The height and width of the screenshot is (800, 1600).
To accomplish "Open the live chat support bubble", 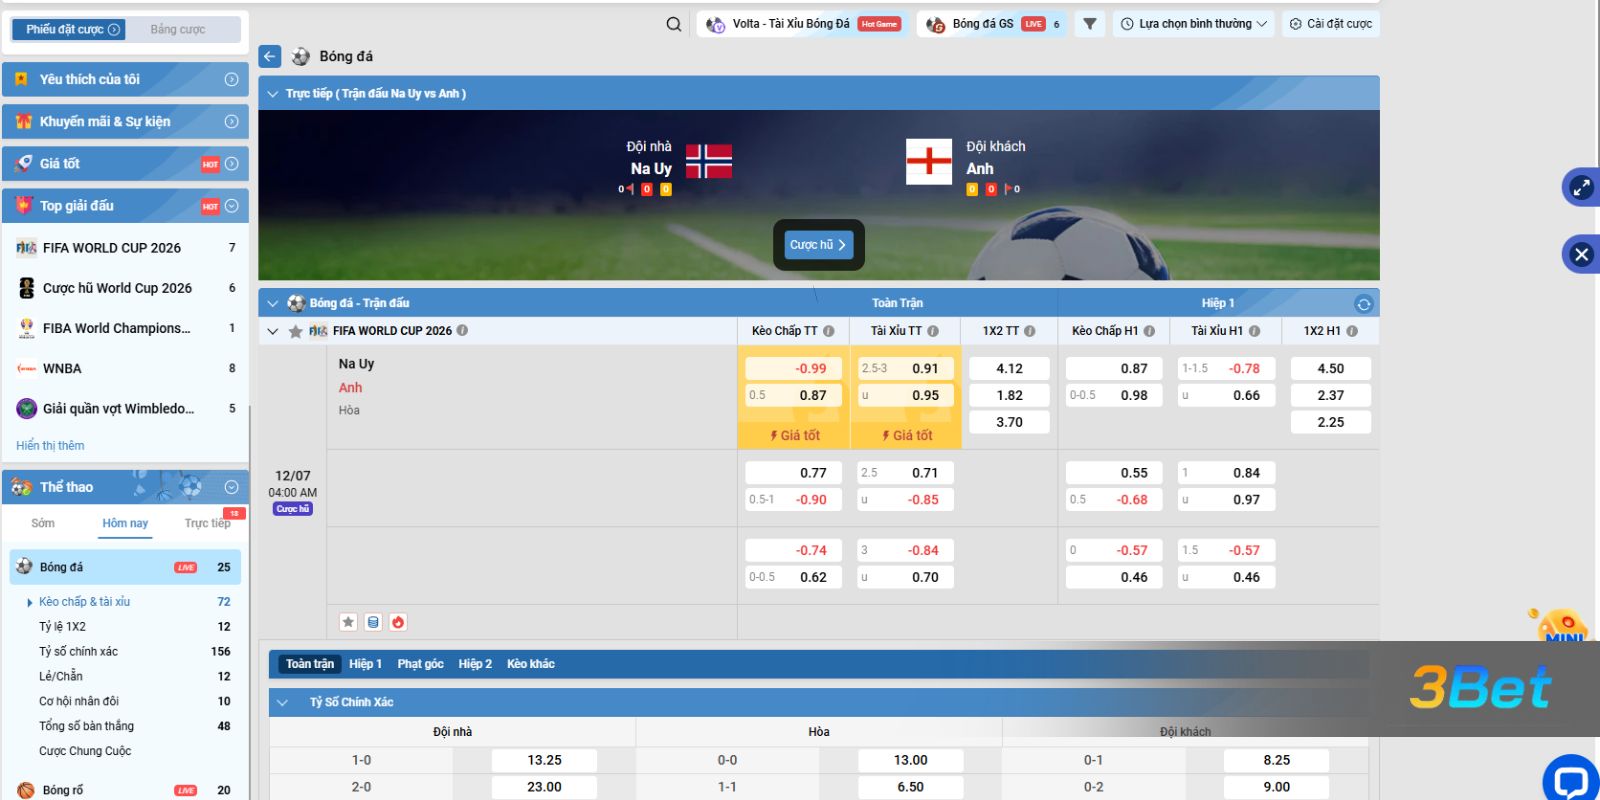I will click(x=1571, y=780).
